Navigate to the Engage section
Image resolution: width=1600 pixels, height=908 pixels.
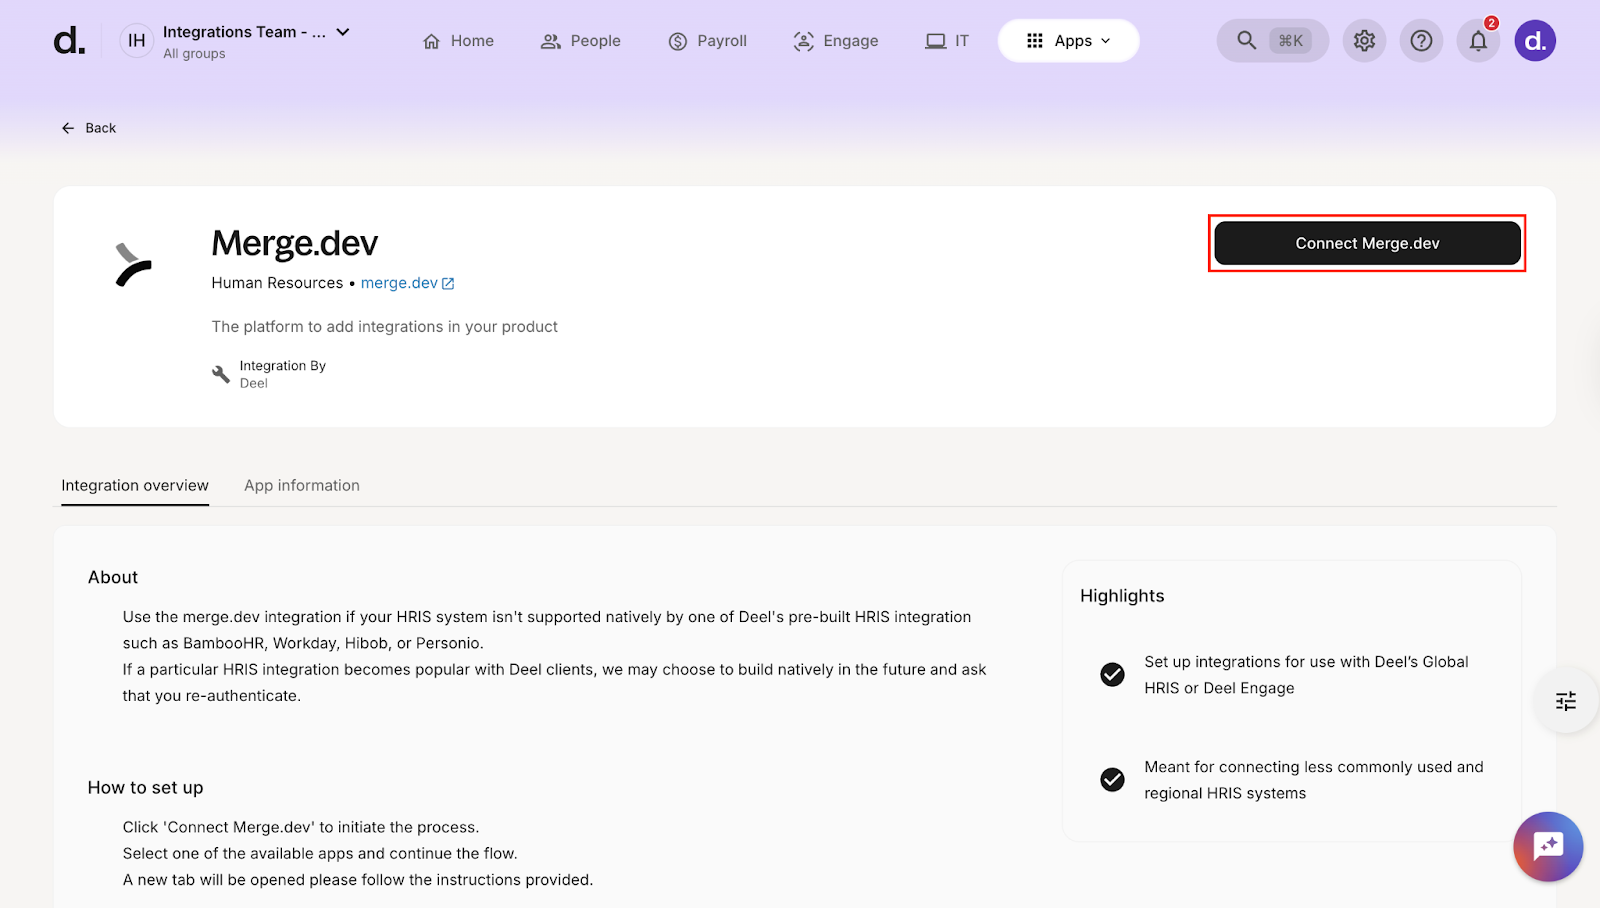836,41
